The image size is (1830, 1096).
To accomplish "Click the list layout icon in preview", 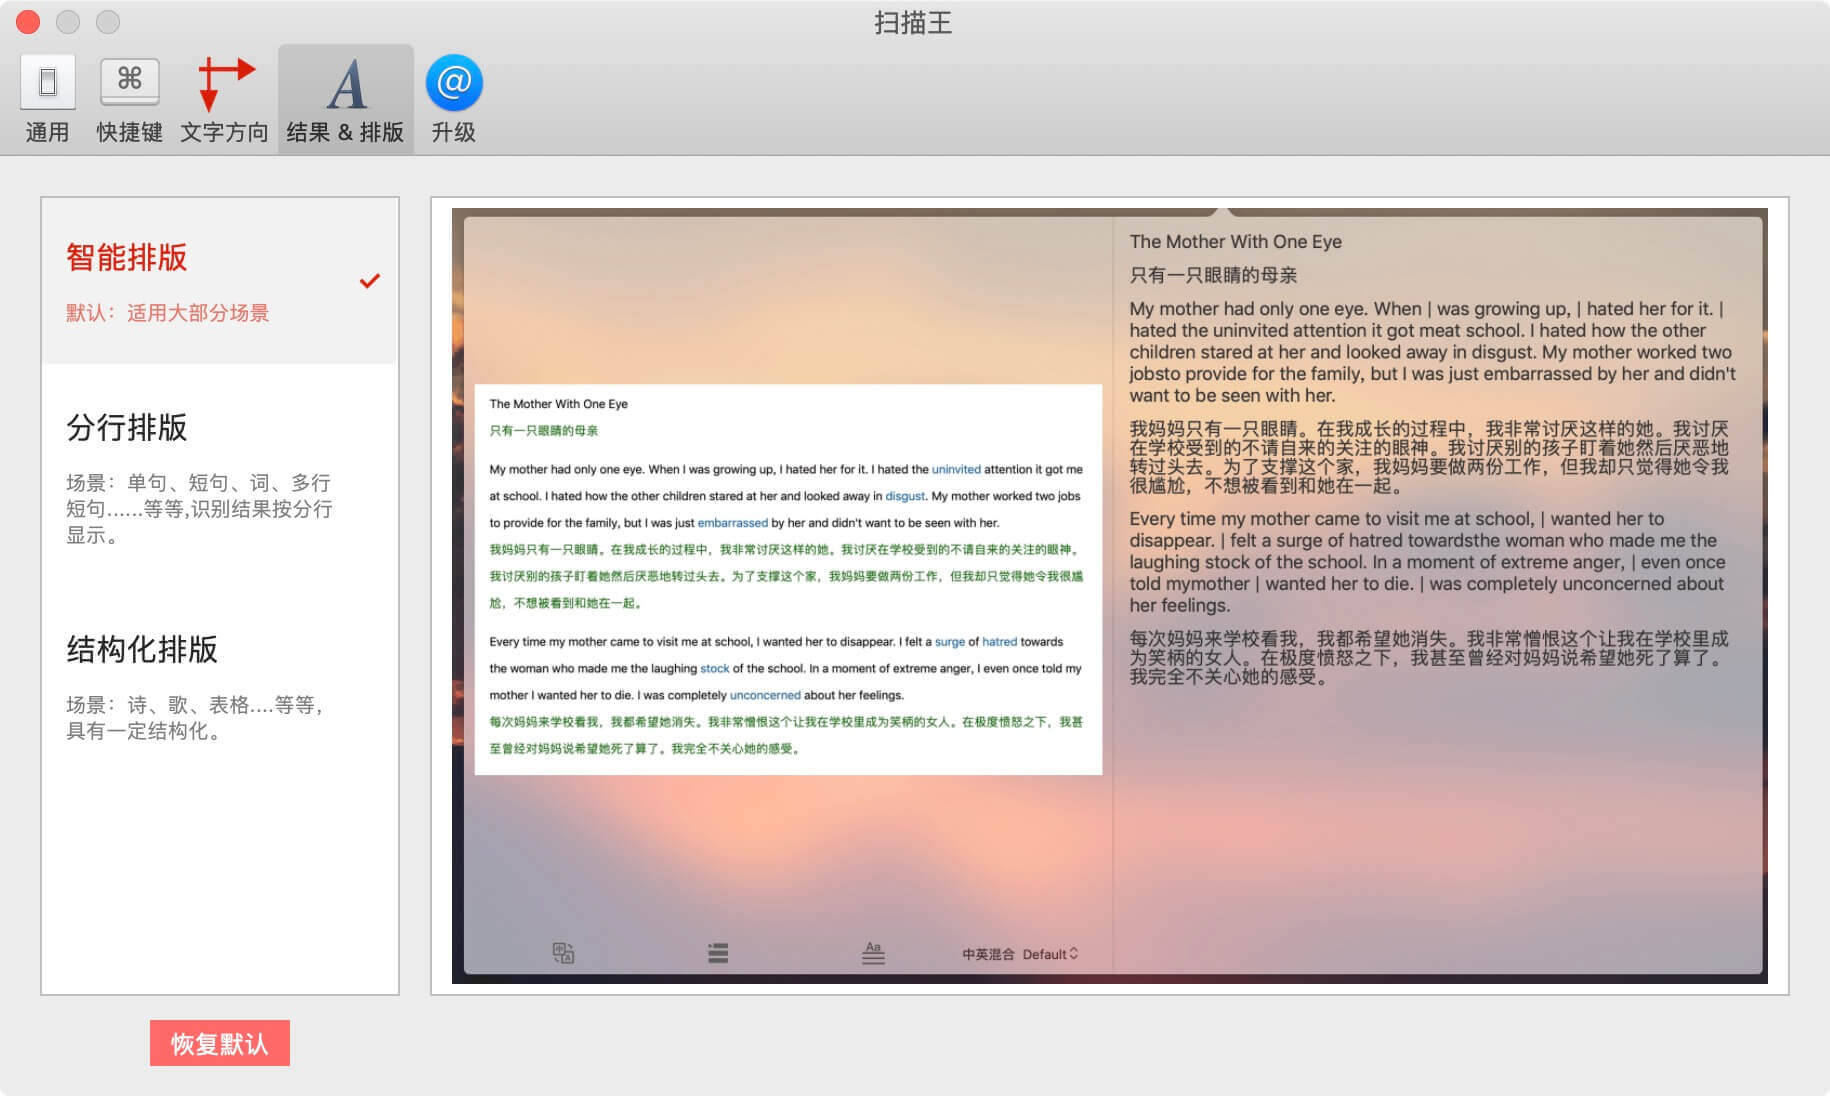I will (x=718, y=953).
